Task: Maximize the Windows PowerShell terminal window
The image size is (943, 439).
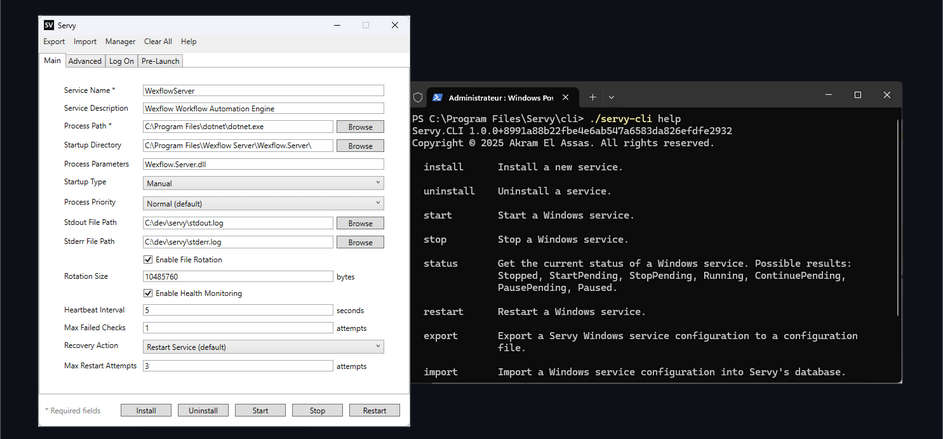Action: tap(858, 95)
